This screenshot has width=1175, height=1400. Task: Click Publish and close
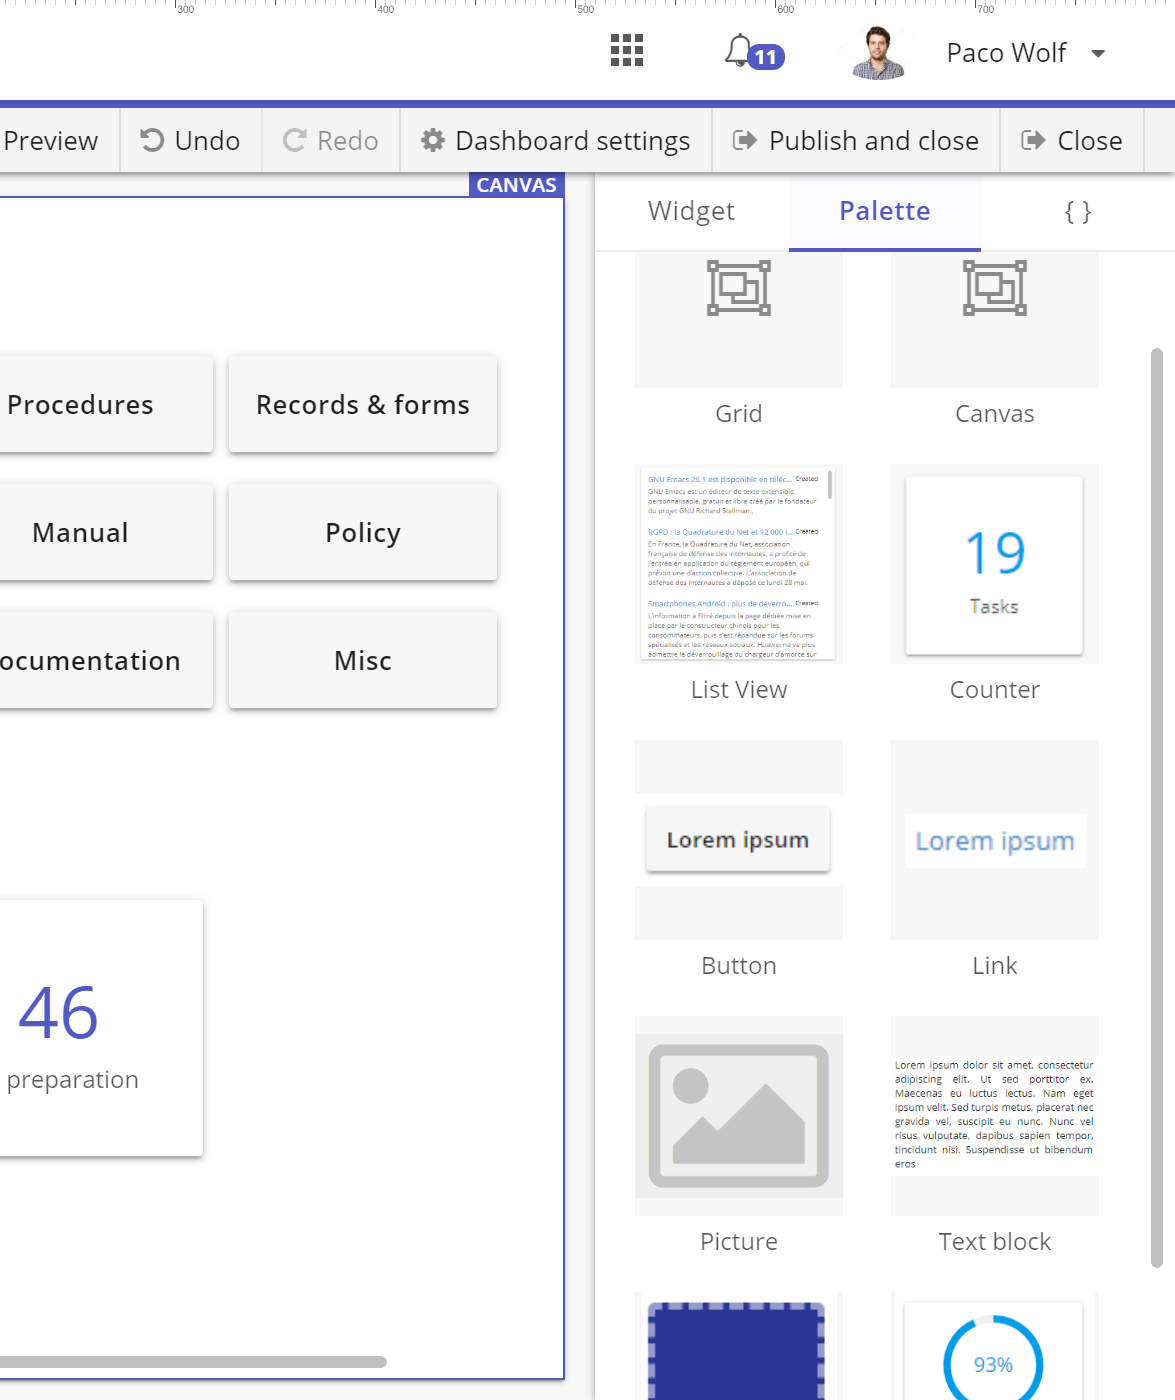point(856,141)
